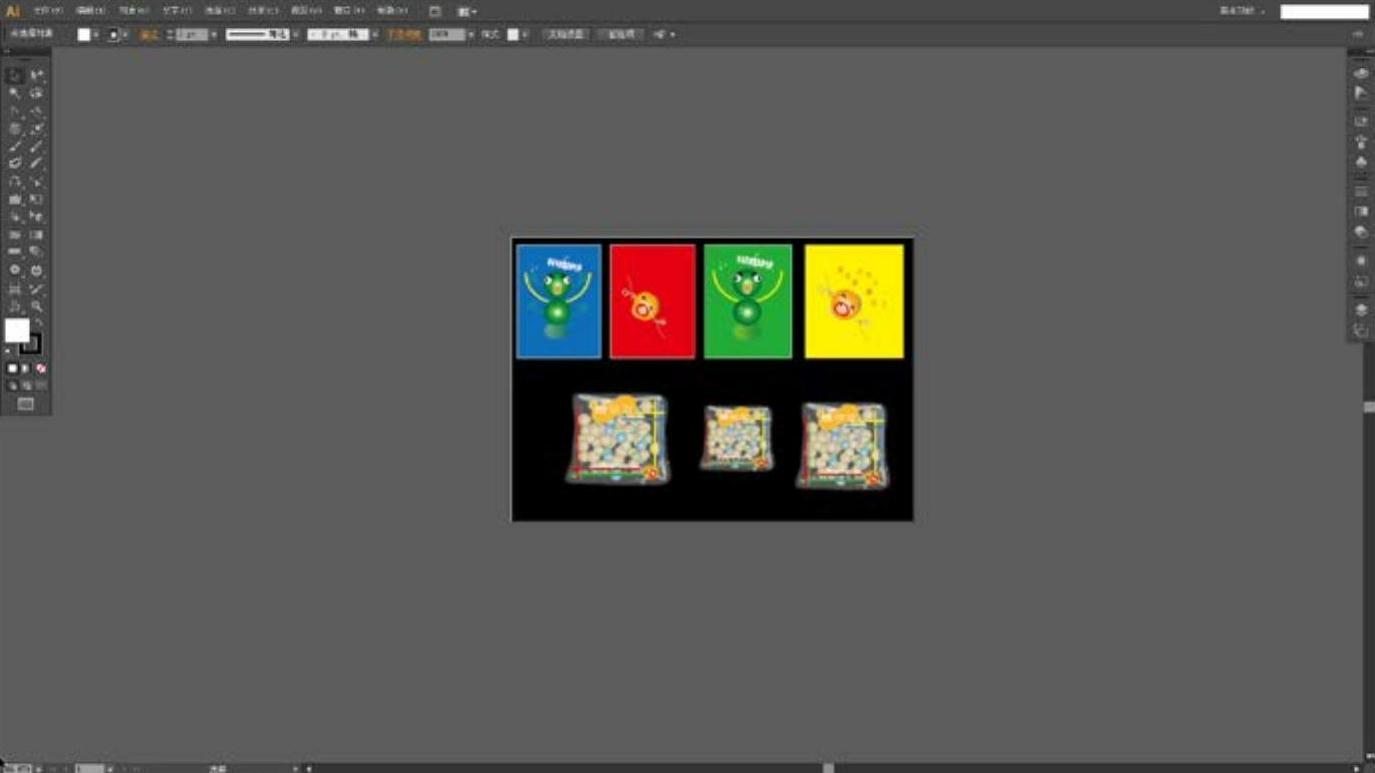Open the 编辑 (Edit) menu

pos(90,11)
